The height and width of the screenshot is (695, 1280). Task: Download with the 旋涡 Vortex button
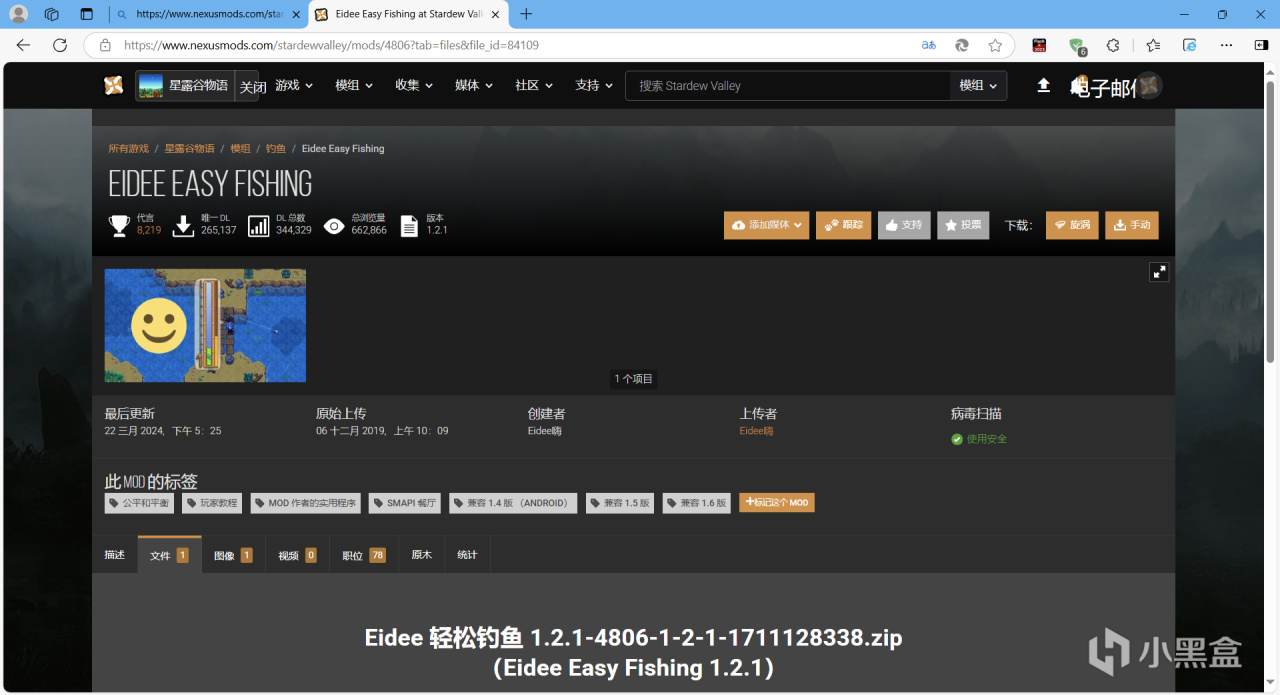pyautogui.click(x=1072, y=225)
